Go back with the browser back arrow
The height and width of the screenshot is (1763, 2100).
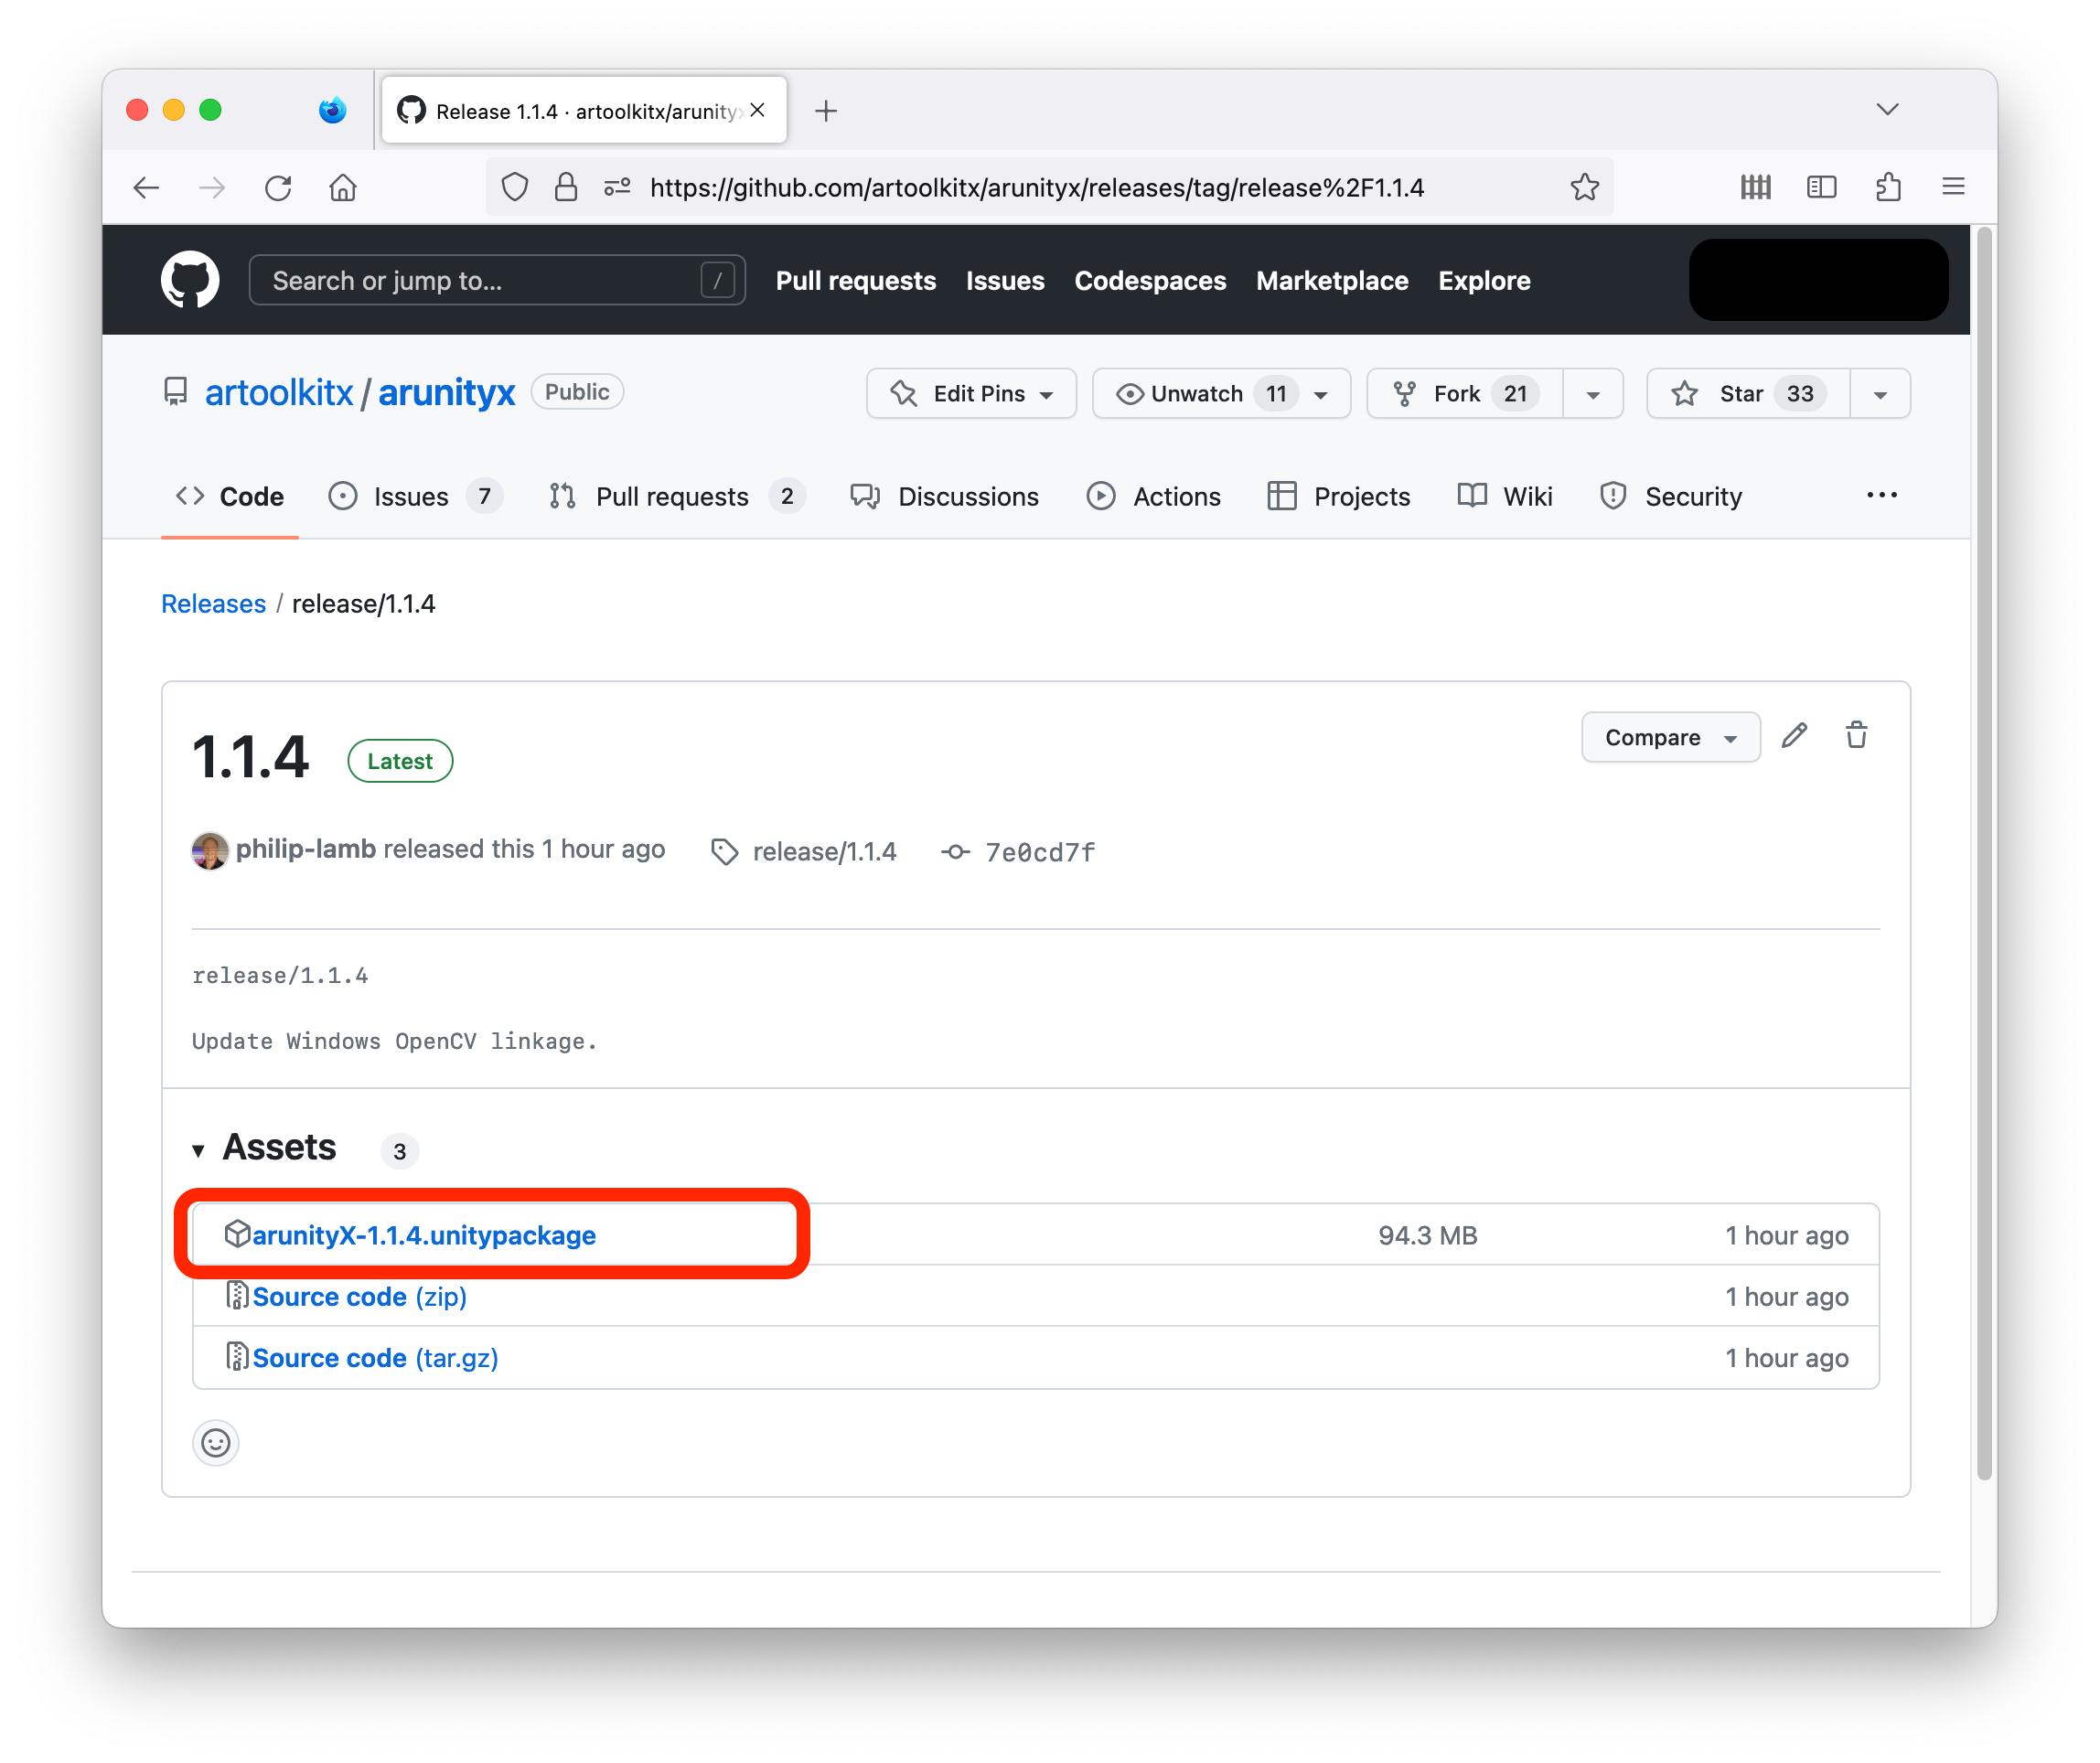tap(147, 187)
